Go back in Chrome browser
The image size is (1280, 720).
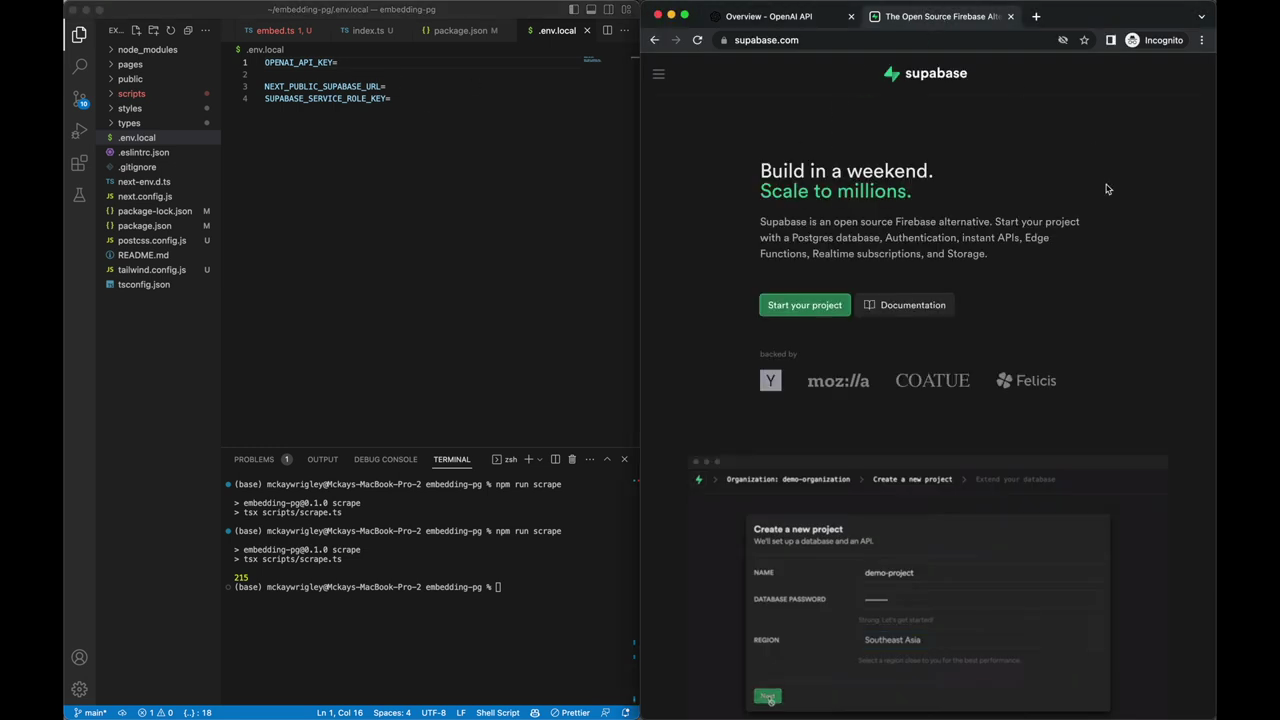coord(654,40)
